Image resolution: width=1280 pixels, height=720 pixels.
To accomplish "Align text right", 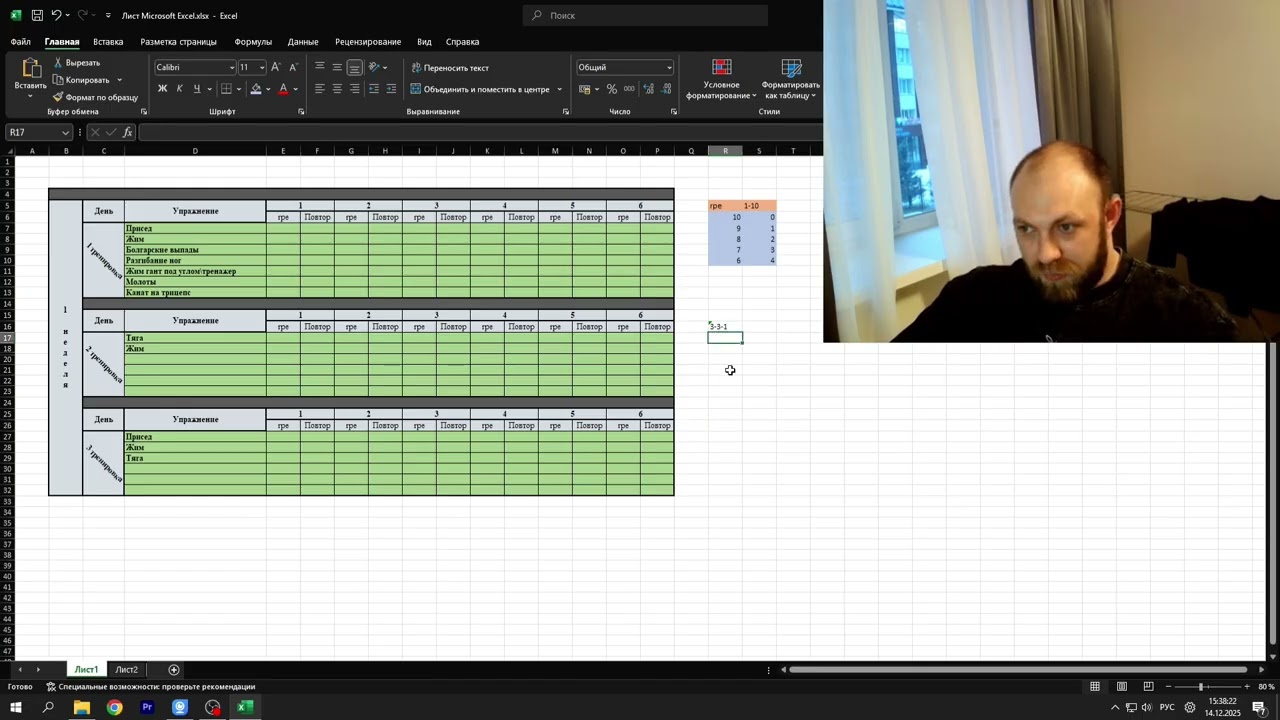I will [x=355, y=89].
